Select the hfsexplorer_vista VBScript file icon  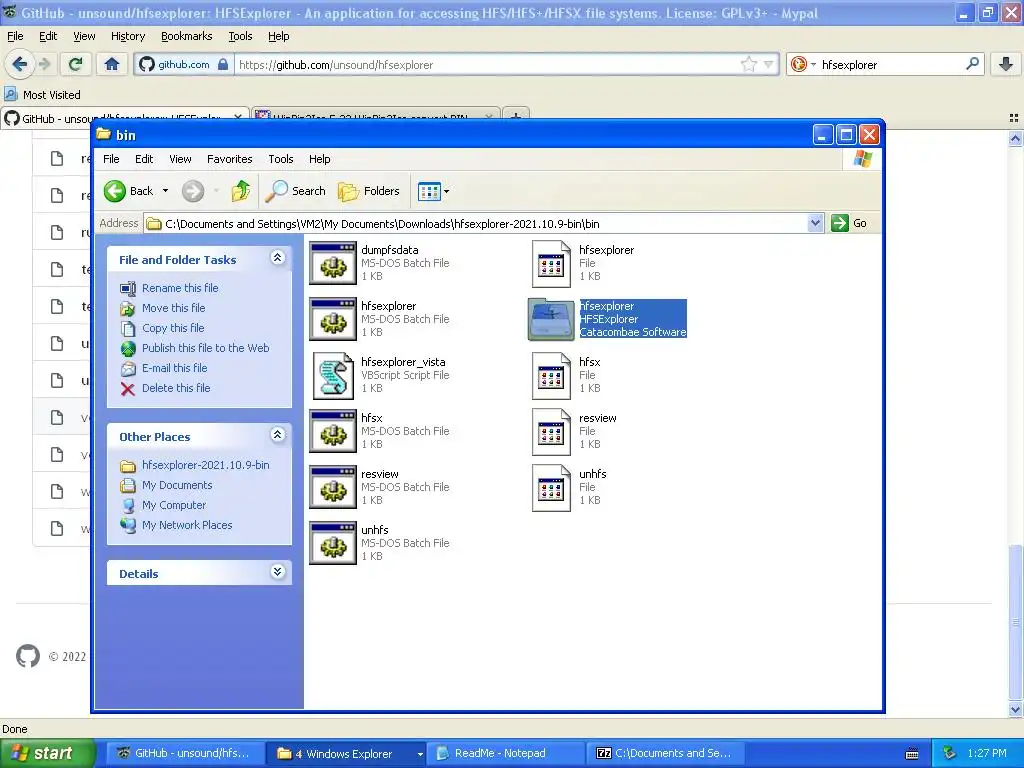point(333,375)
